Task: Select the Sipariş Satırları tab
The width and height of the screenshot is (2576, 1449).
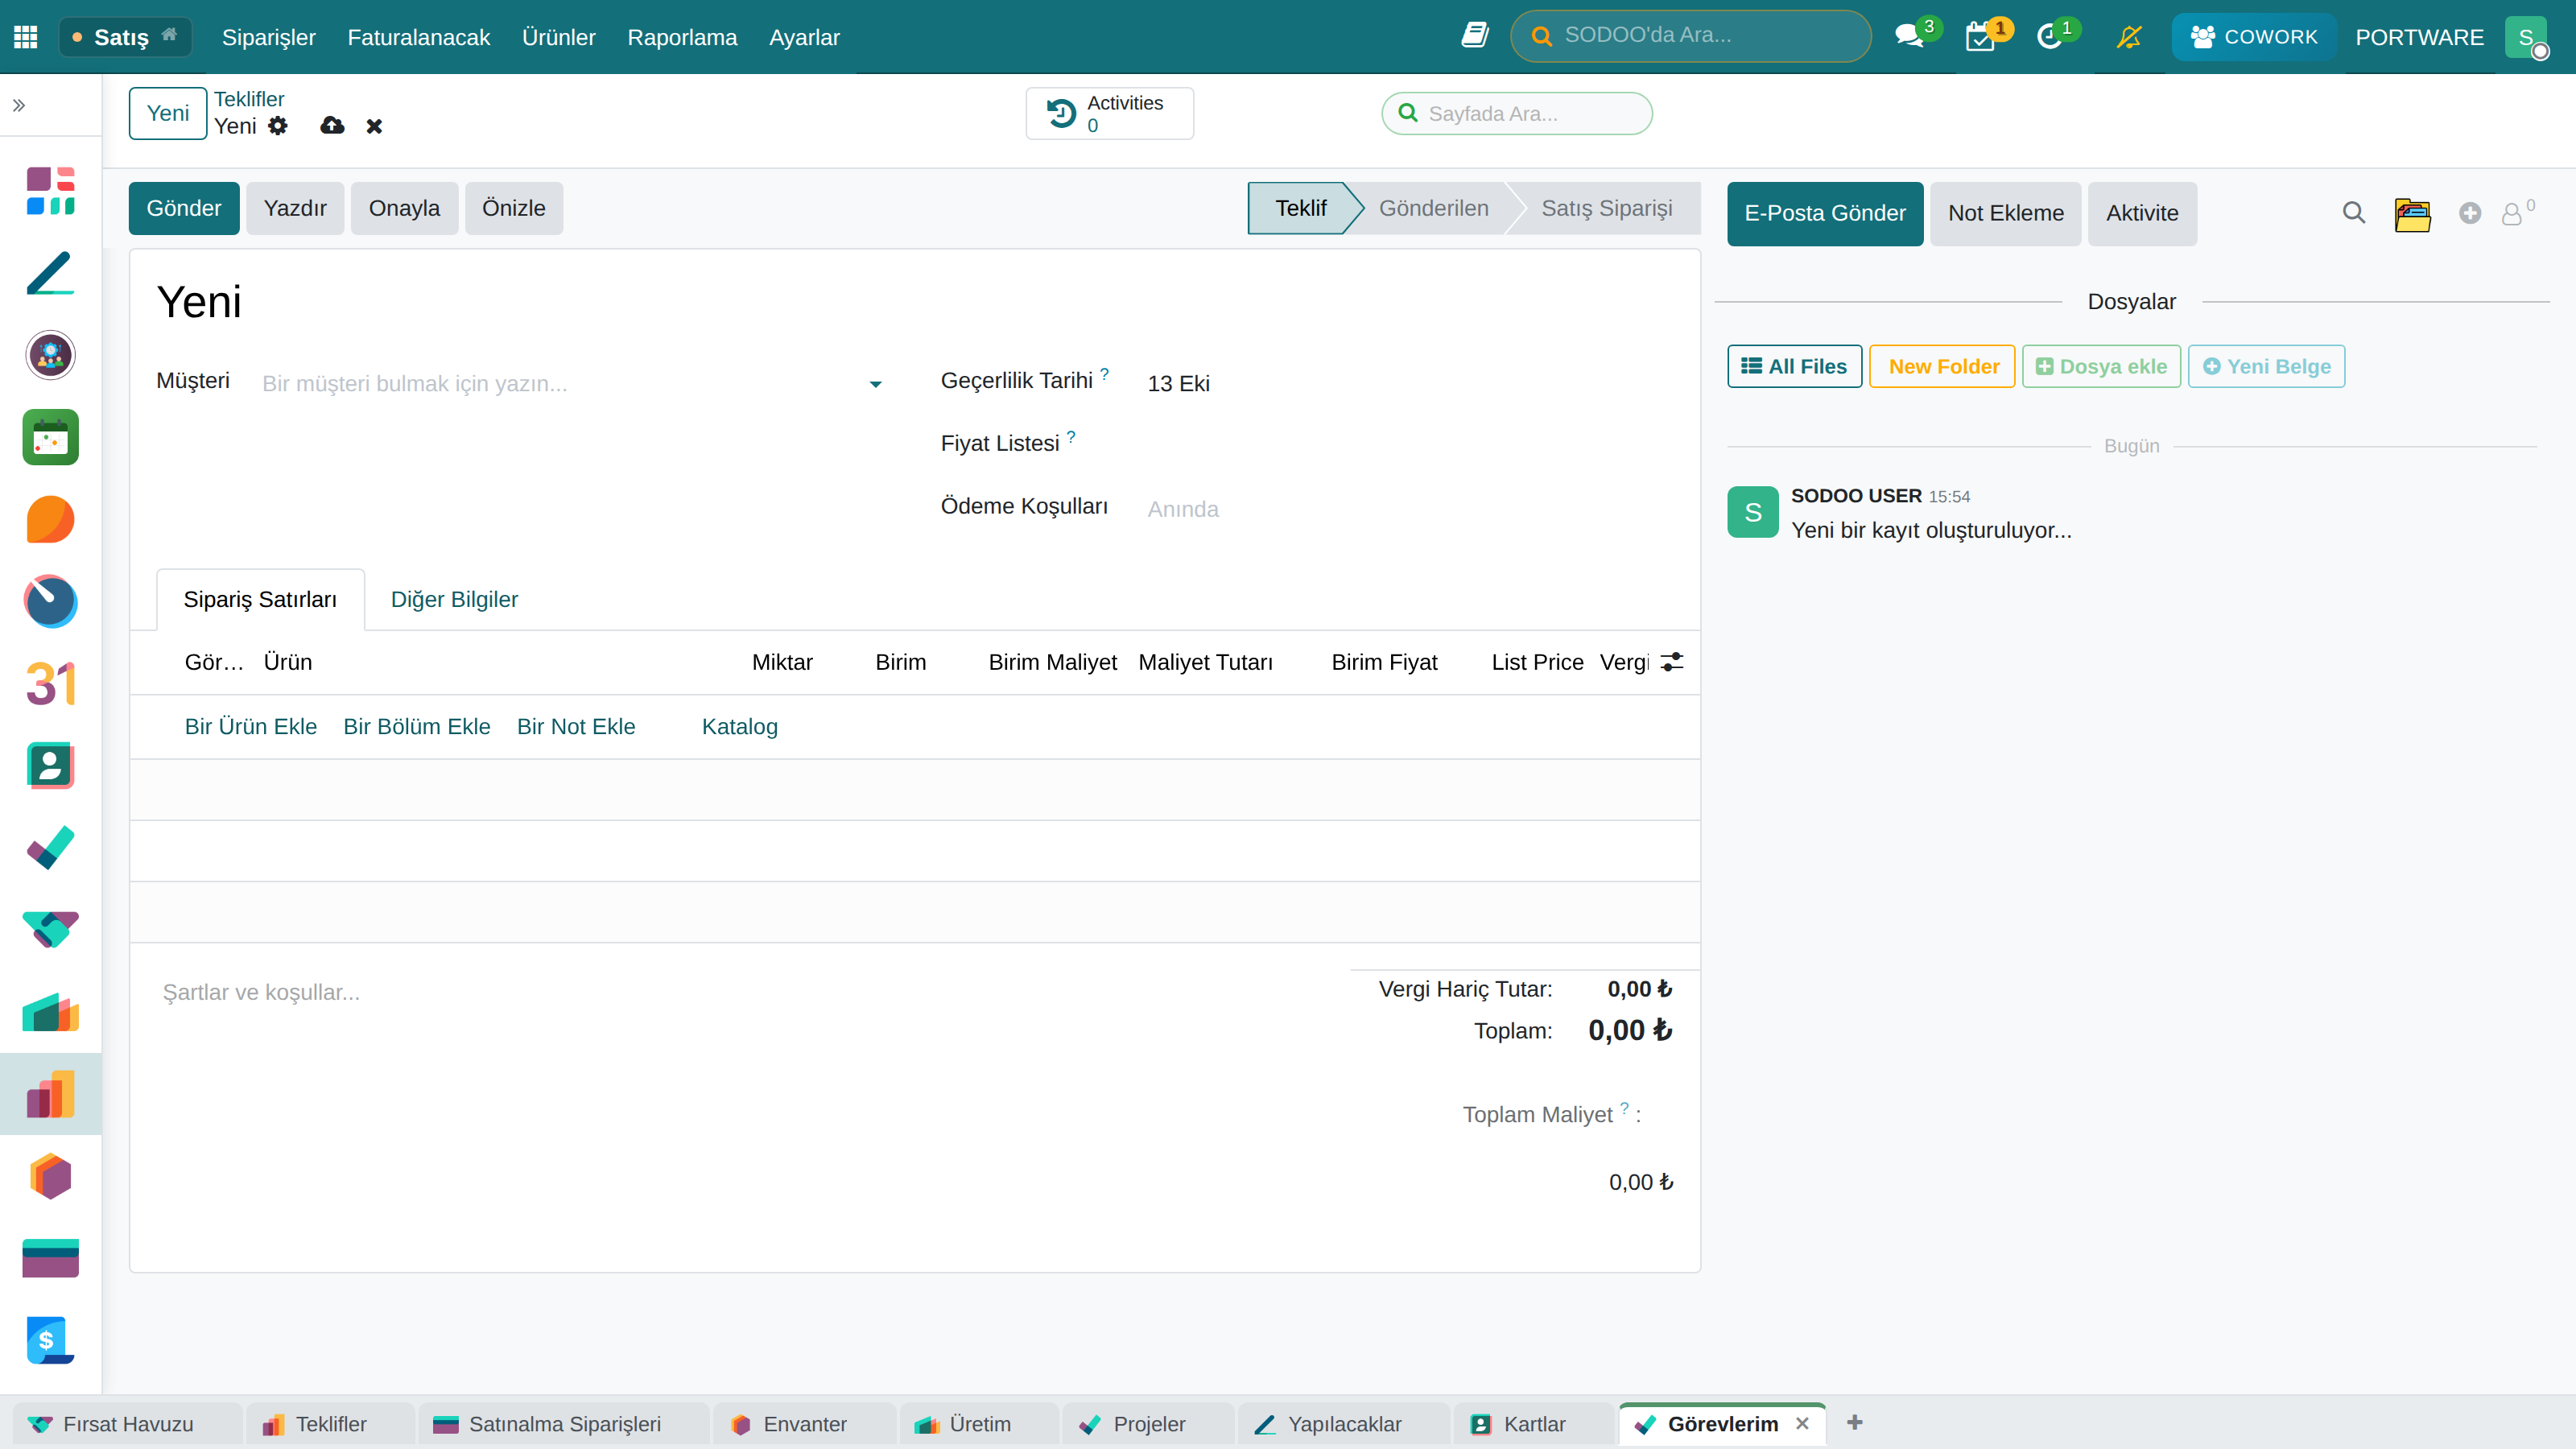Action: click(260, 599)
